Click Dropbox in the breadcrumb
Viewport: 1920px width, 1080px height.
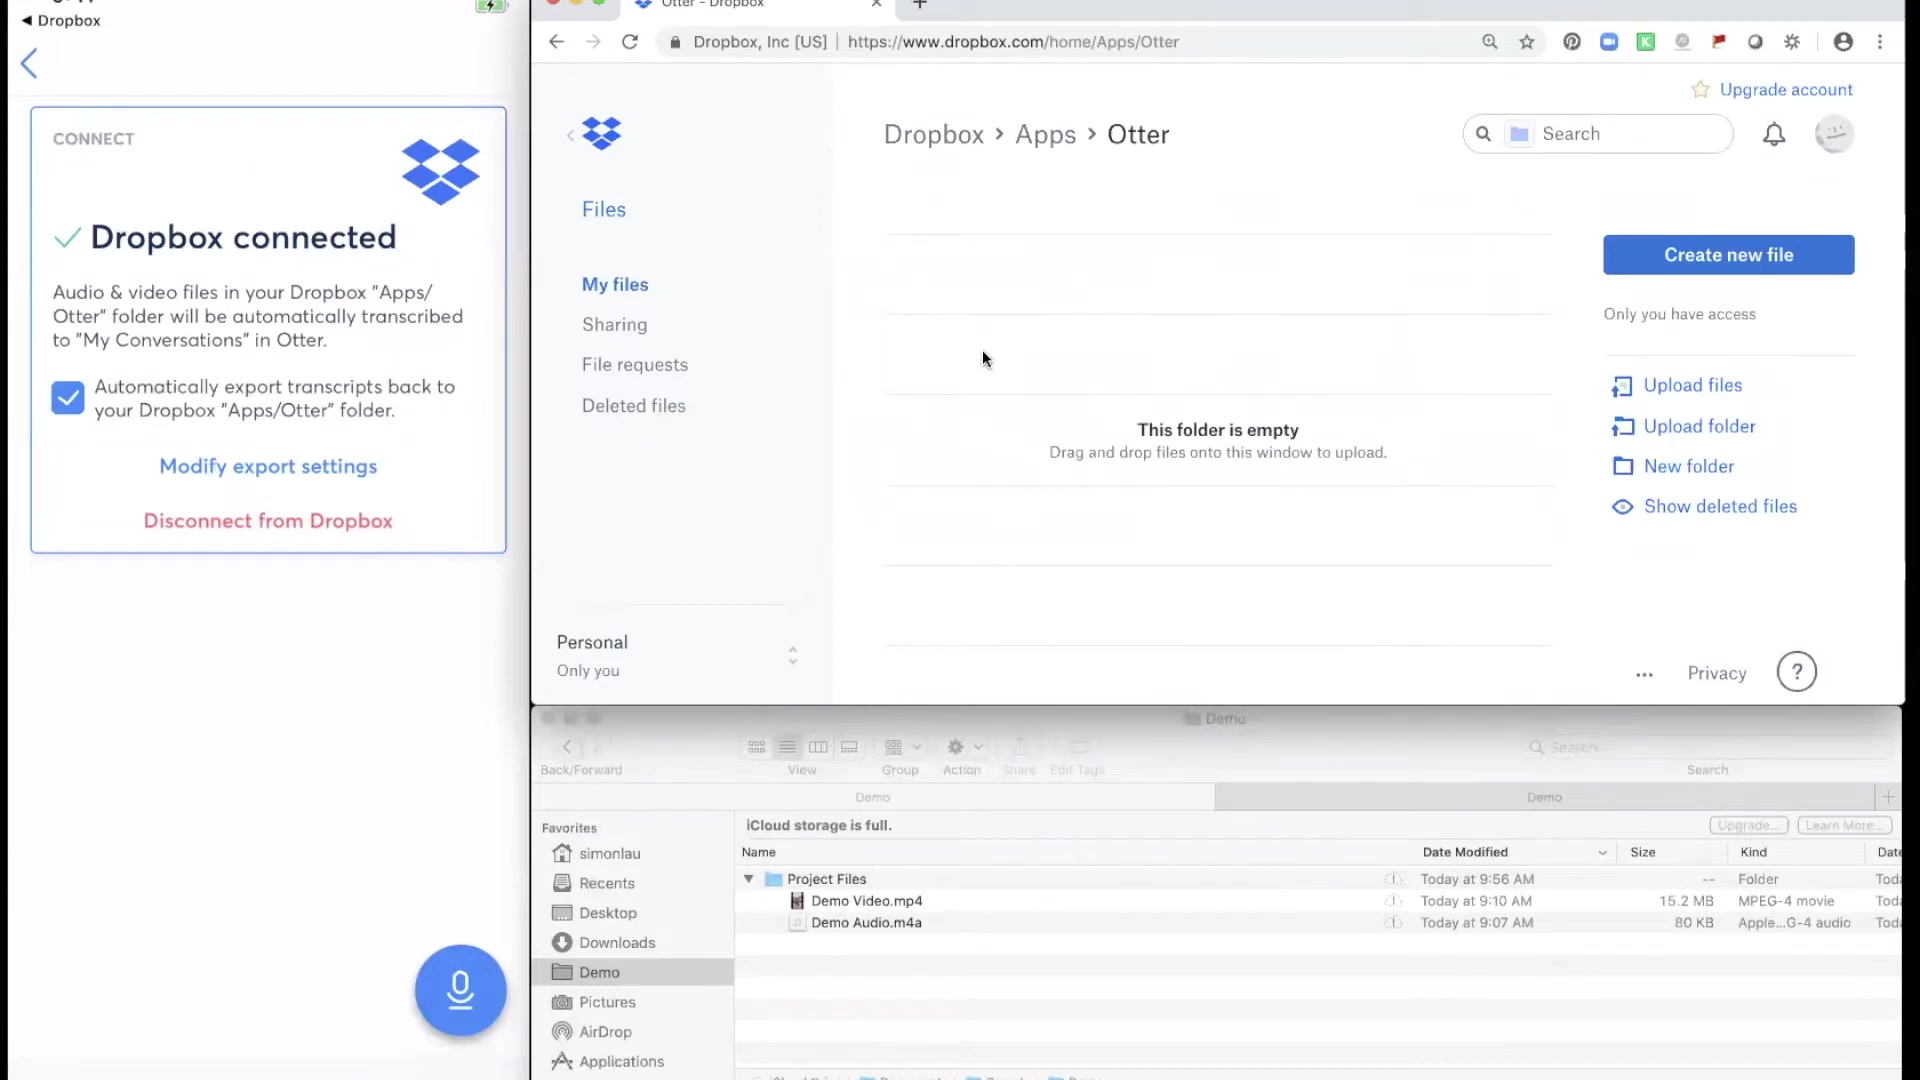[934, 135]
